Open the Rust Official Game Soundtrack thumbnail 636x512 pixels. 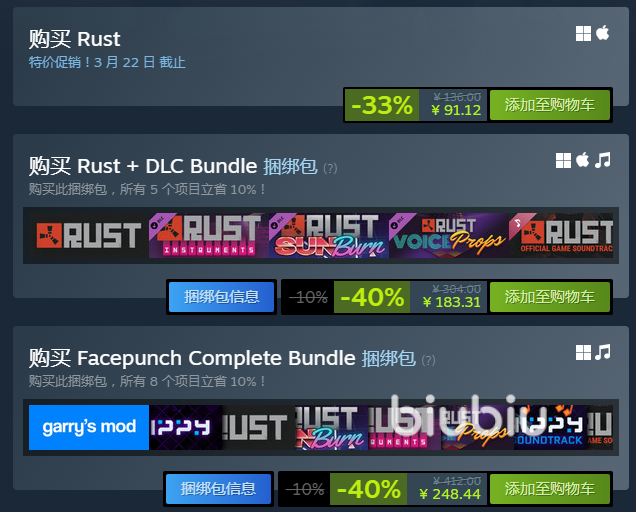[561, 236]
